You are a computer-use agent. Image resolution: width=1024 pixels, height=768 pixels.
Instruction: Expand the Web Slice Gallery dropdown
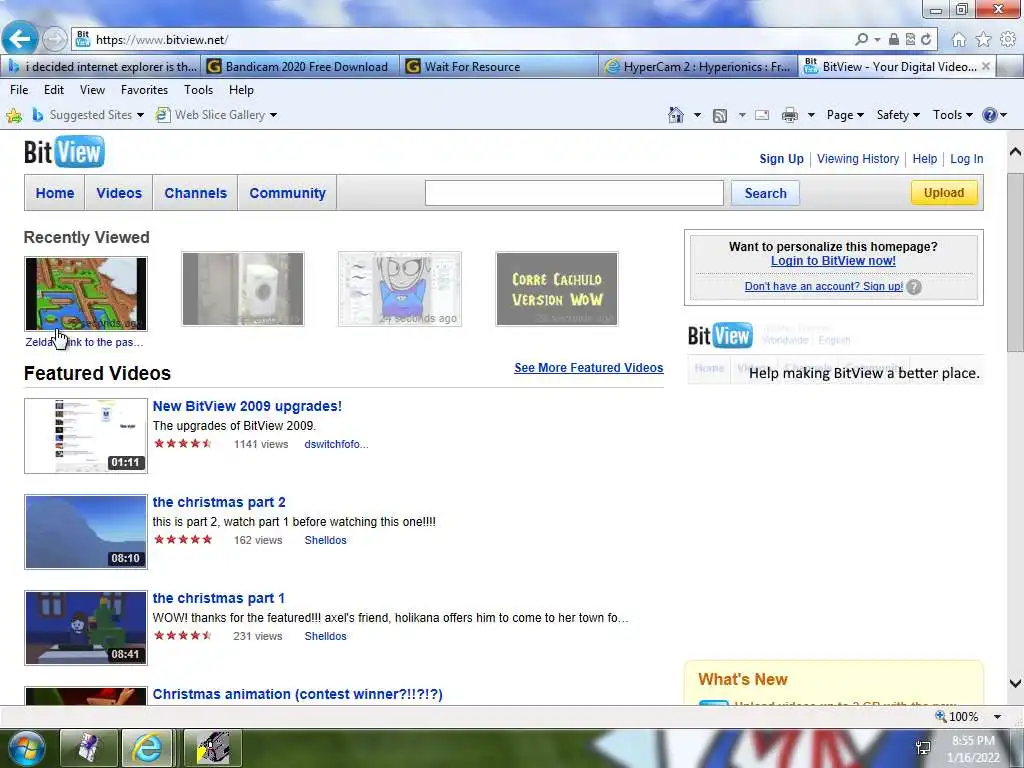point(273,116)
